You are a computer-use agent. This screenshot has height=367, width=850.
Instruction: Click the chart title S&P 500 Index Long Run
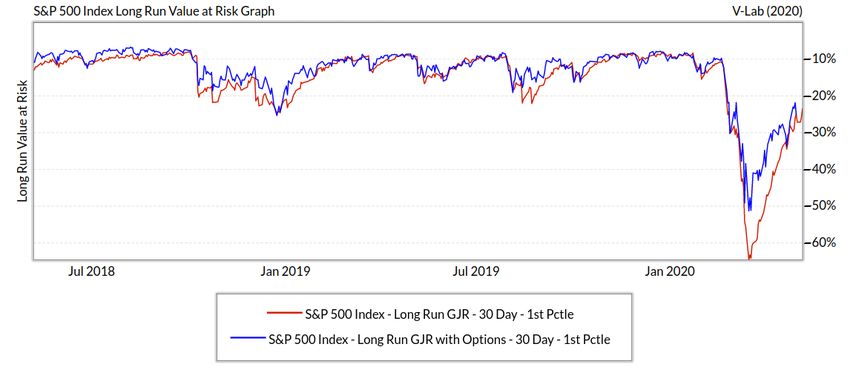153,11
